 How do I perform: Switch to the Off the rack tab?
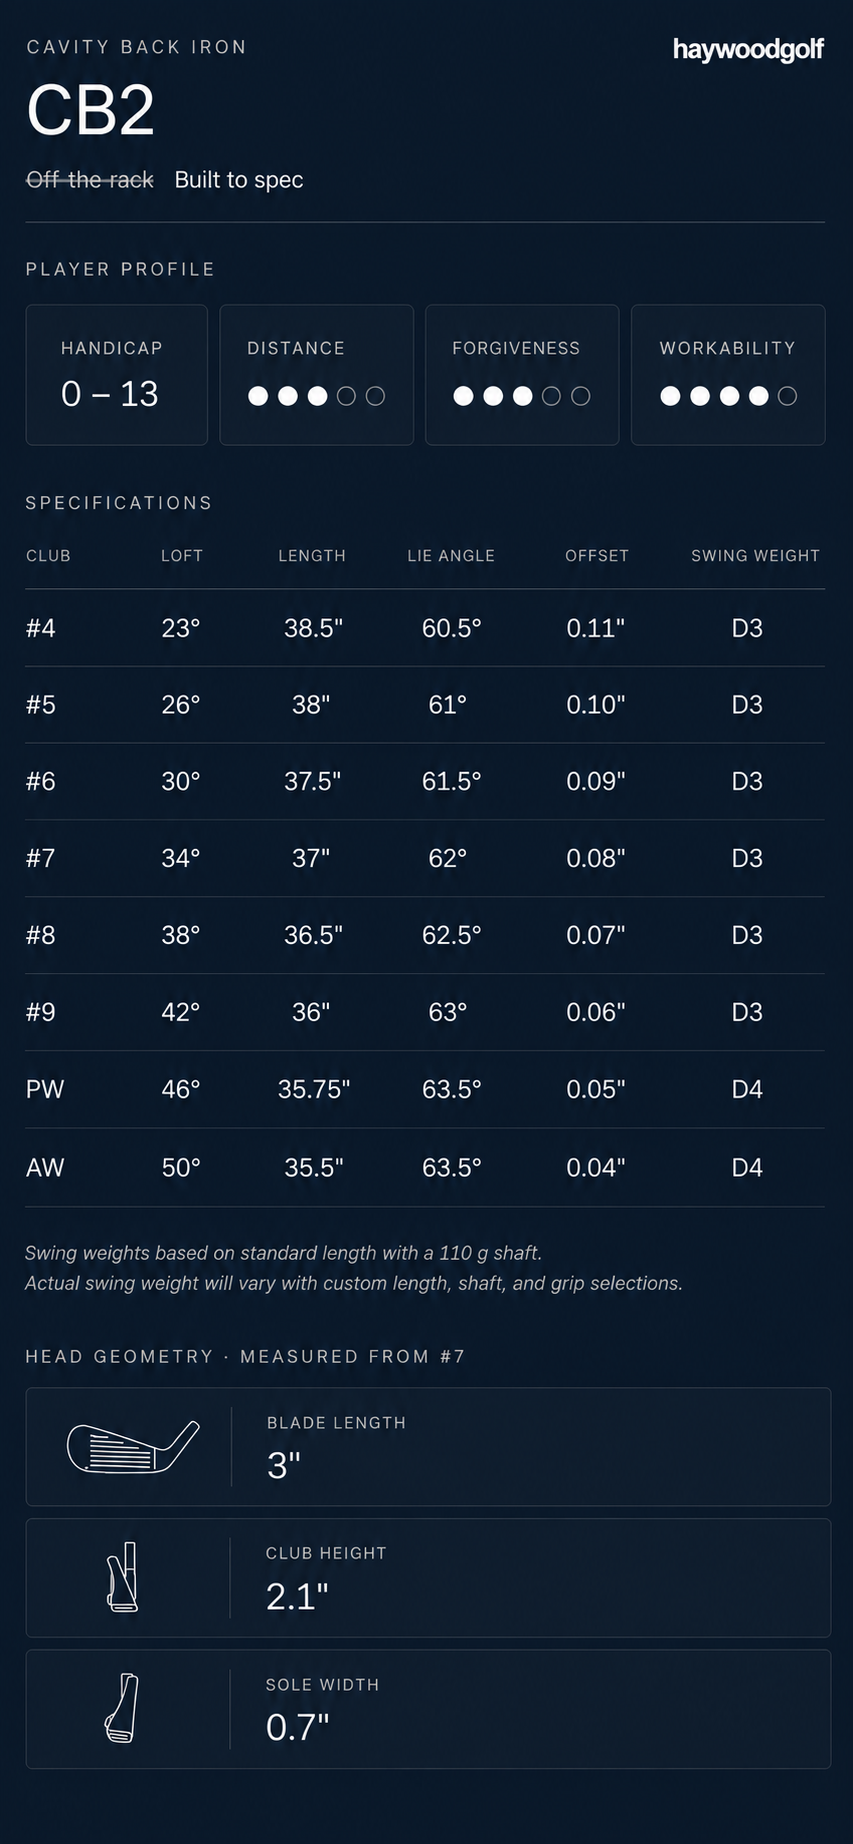(x=90, y=180)
